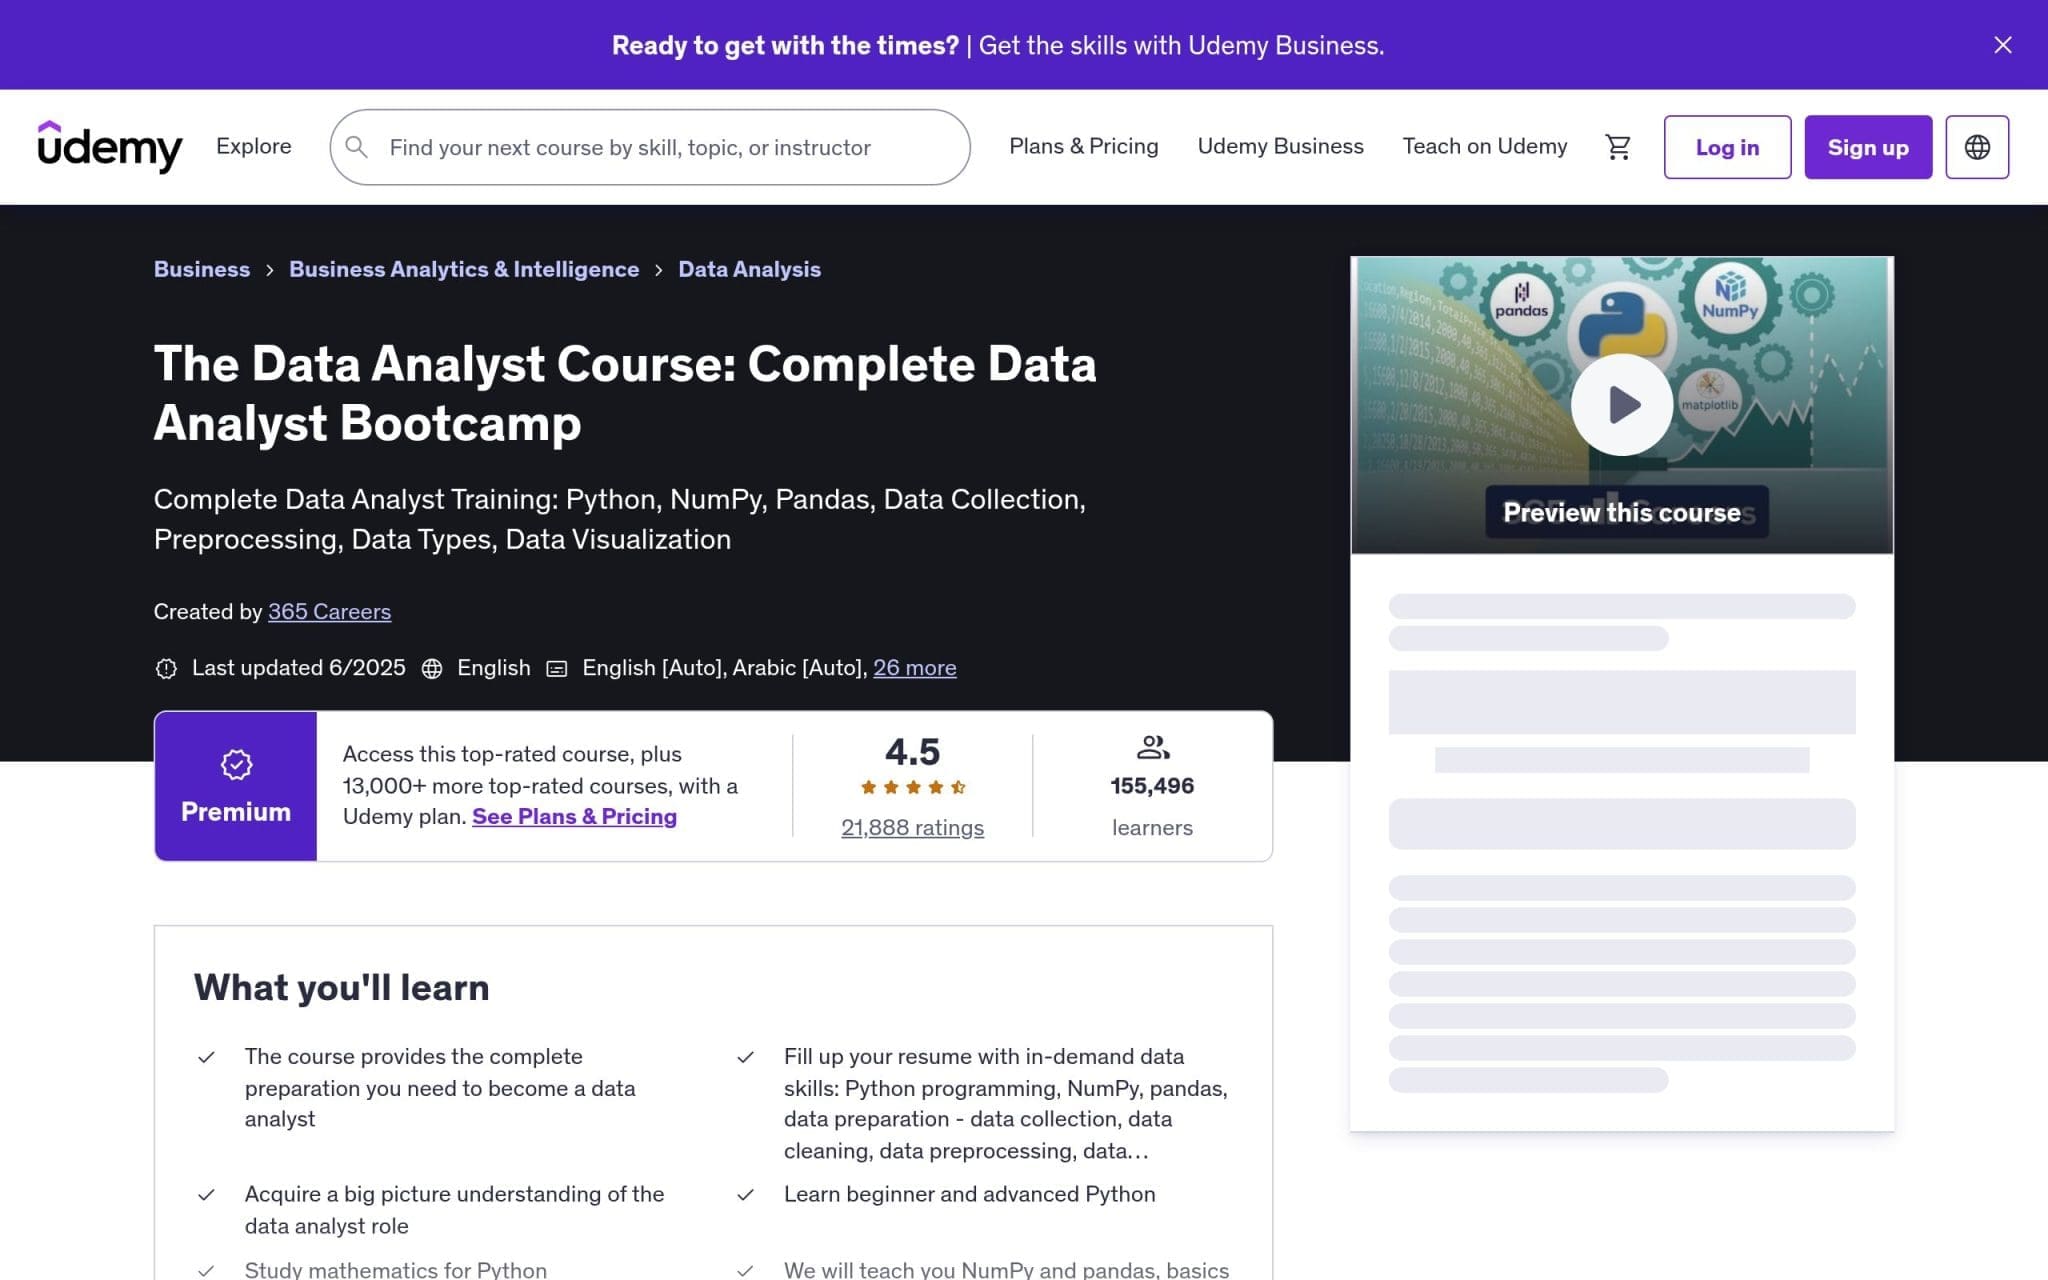Screen dimensions: 2048x1280
Task: Click See Plans & Pricing link
Action: coord(574,816)
